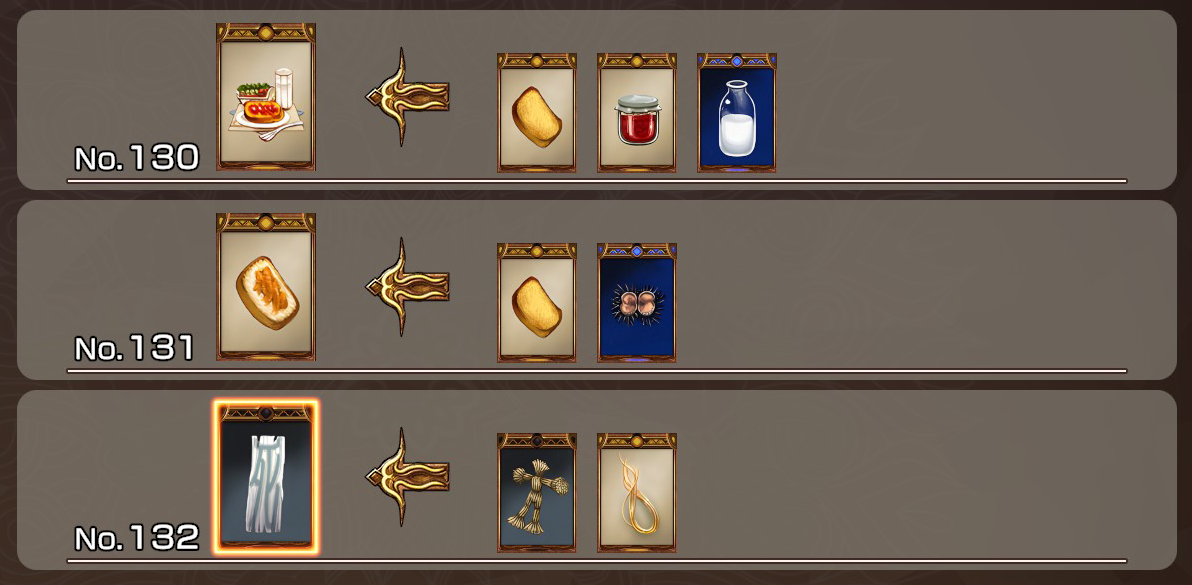Choose the milk bottle ingredient card
The width and height of the screenshot is (1192, 585).
[x=737, y=112]
